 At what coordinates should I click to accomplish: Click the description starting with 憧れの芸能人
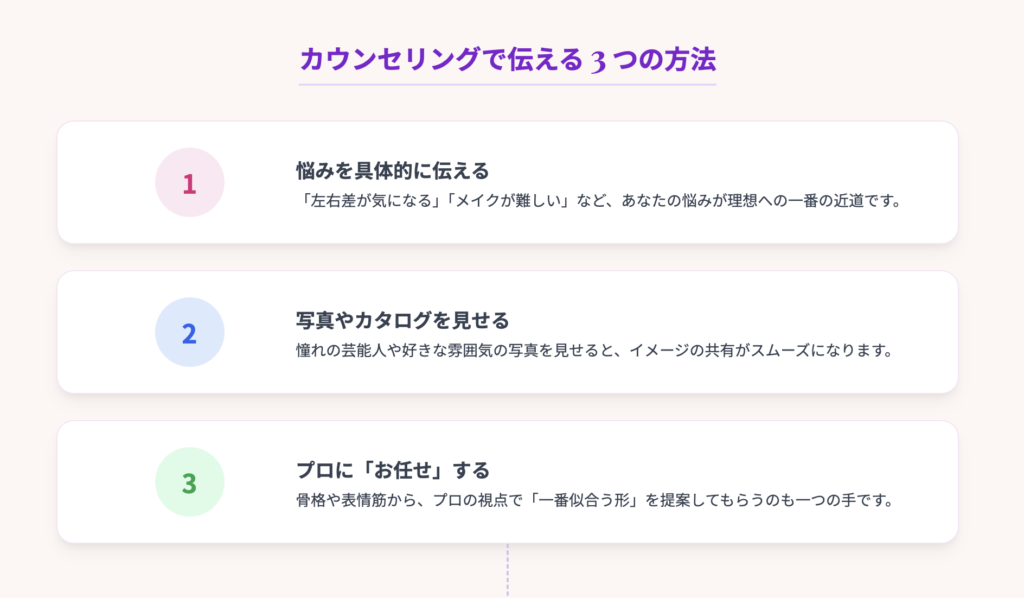point(595,351)
